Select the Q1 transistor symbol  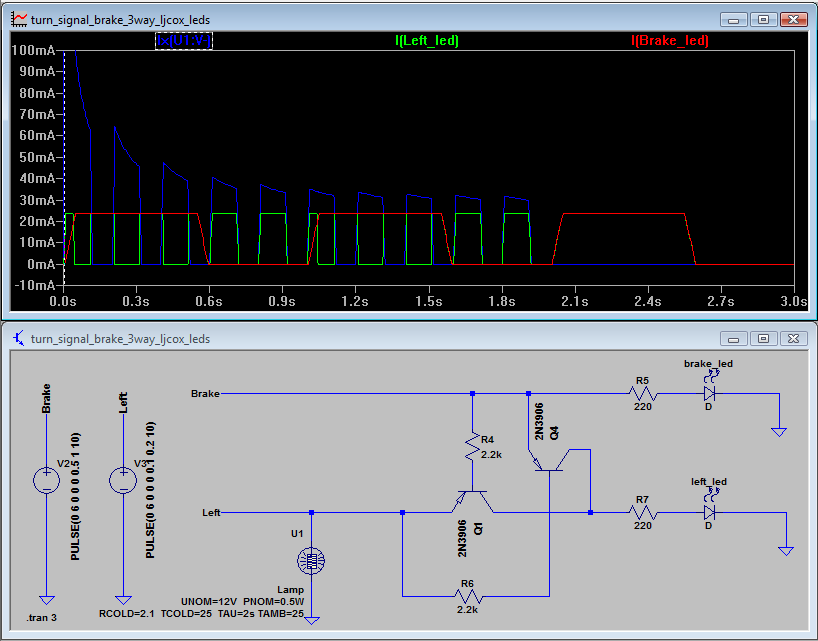click(473, 502)
